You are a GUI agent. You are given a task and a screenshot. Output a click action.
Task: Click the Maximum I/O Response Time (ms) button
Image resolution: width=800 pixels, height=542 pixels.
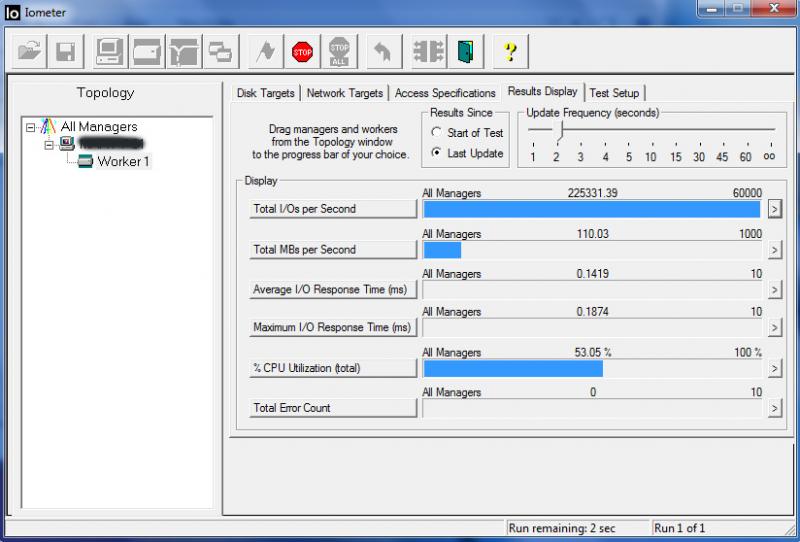pyautogui.click(x=333, y=327)
